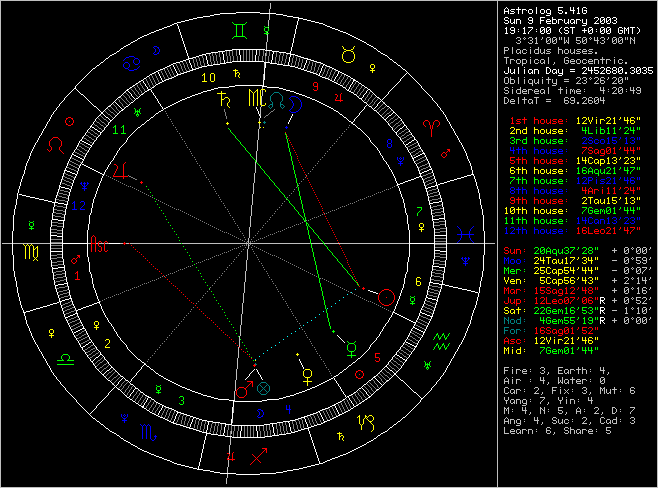Select the large yellow Saturn planet glyph
Image resolution: width=658 pixels, height=488 pixels.
[x=224, y=100]
